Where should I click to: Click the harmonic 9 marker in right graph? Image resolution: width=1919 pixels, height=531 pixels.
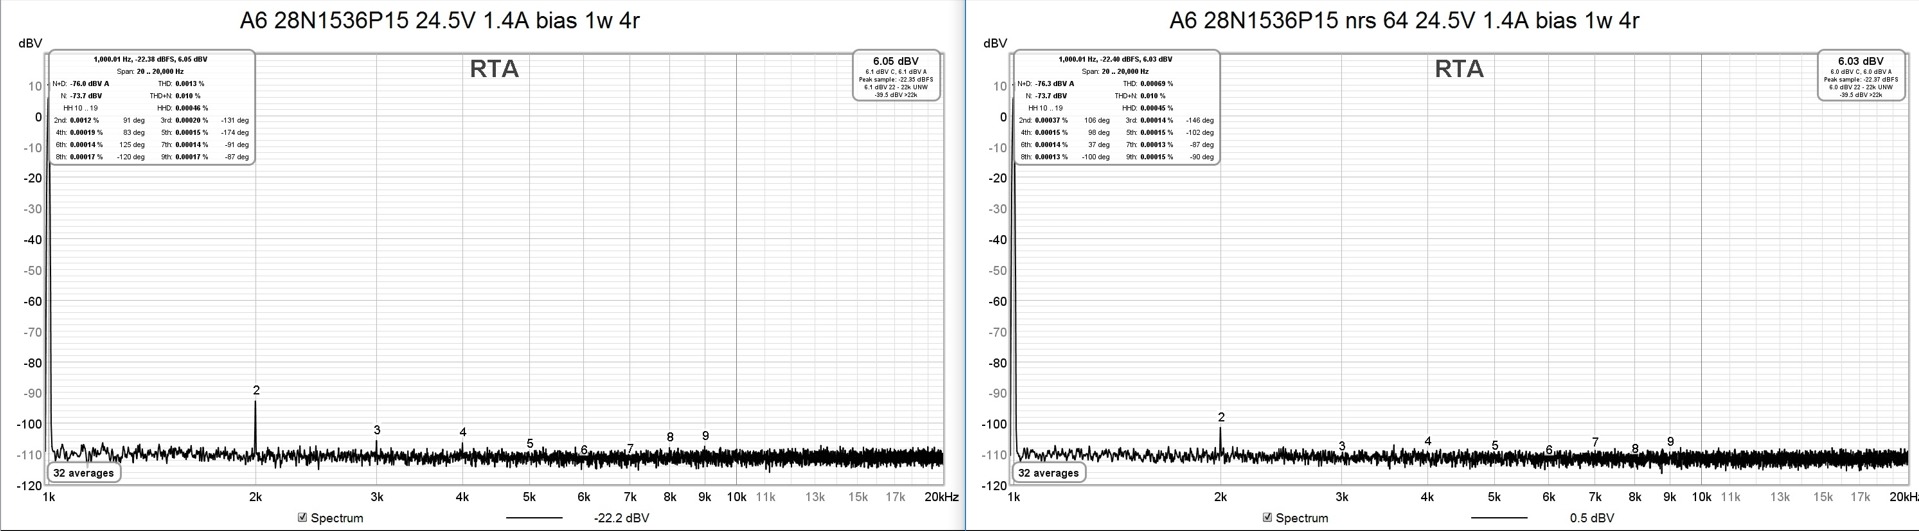pos(1670,442)
